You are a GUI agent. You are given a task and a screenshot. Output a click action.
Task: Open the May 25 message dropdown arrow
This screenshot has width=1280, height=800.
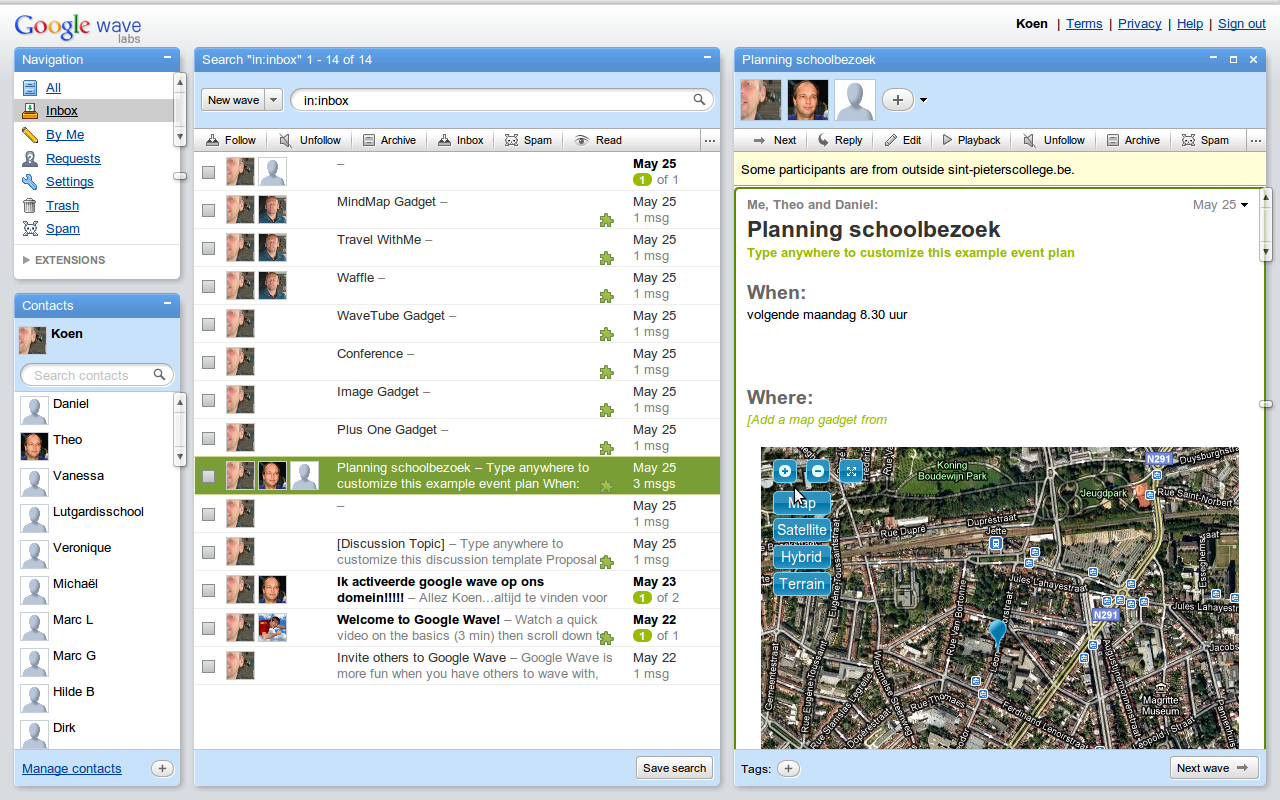tap(1245, 205)
